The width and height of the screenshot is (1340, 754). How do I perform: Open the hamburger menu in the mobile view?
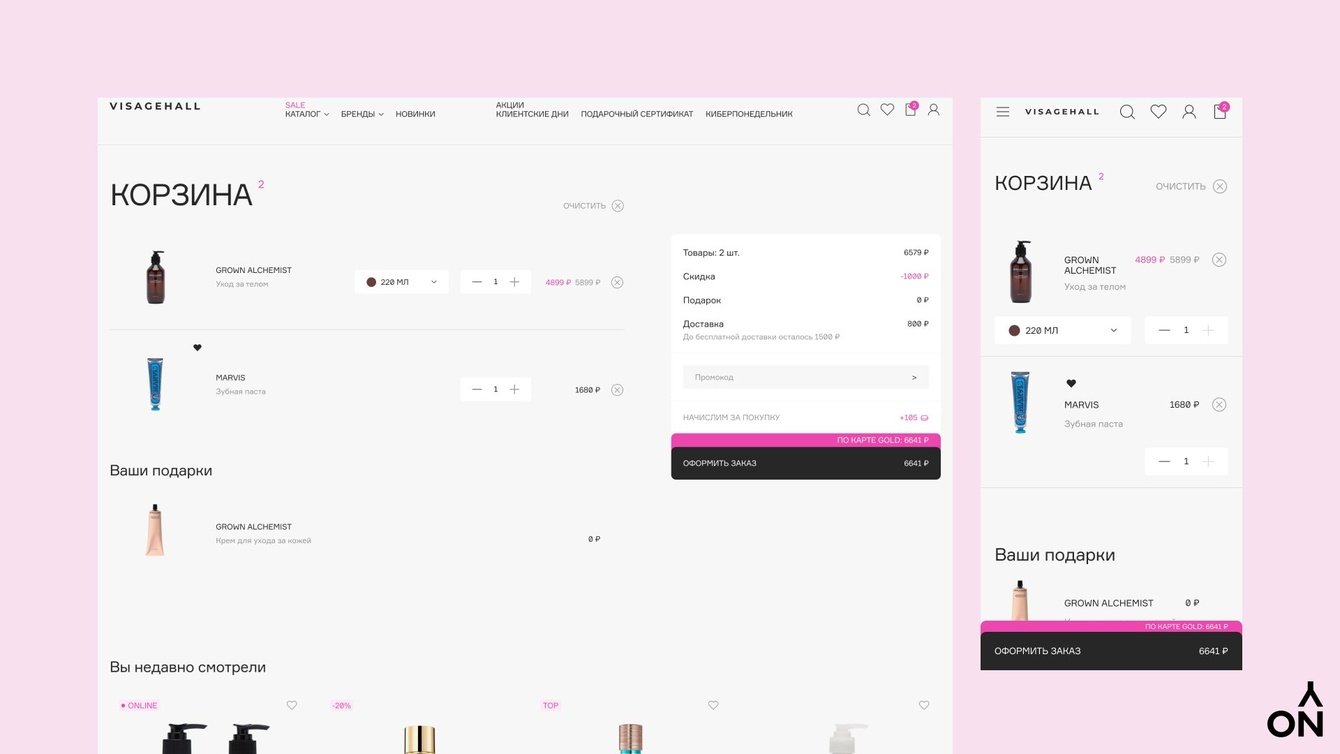pos(1003,112)
